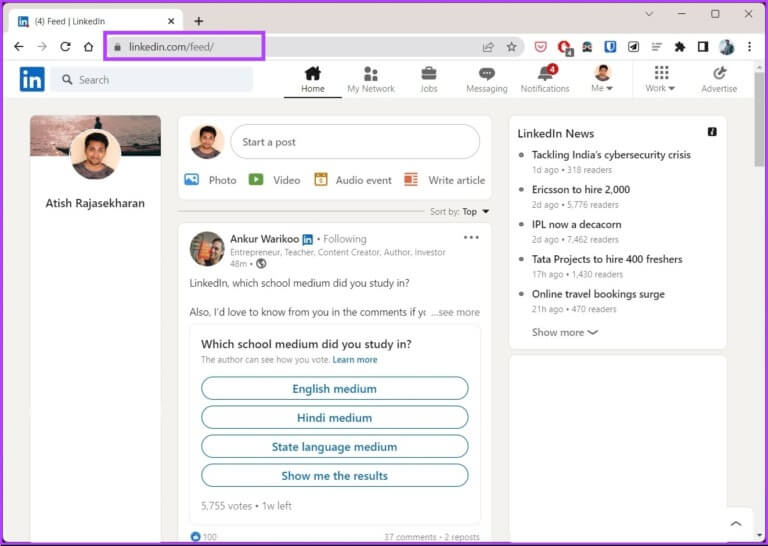The width and height of the screenshot is (768, 546).
Task: Go back with browser back arrow
Action: 19,47
